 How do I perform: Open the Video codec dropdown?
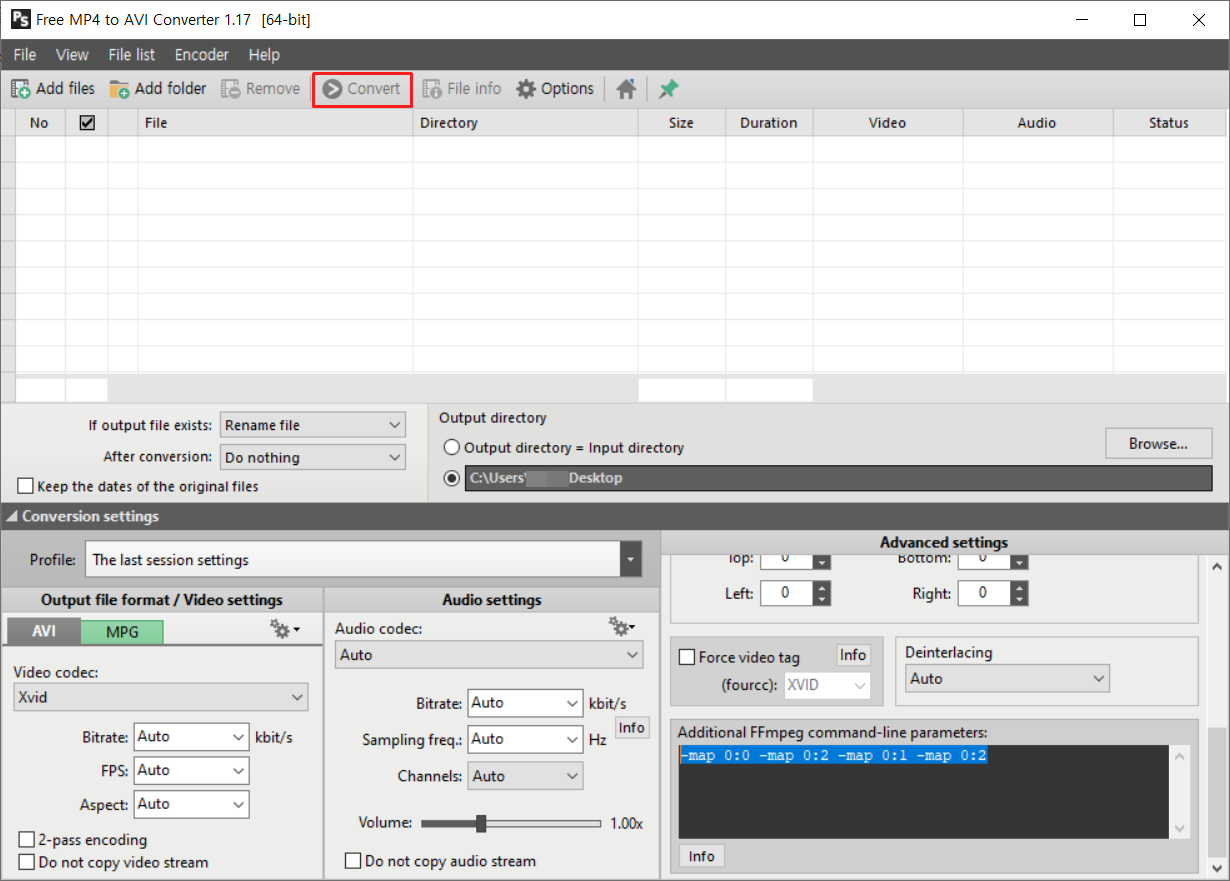[161, 697]
